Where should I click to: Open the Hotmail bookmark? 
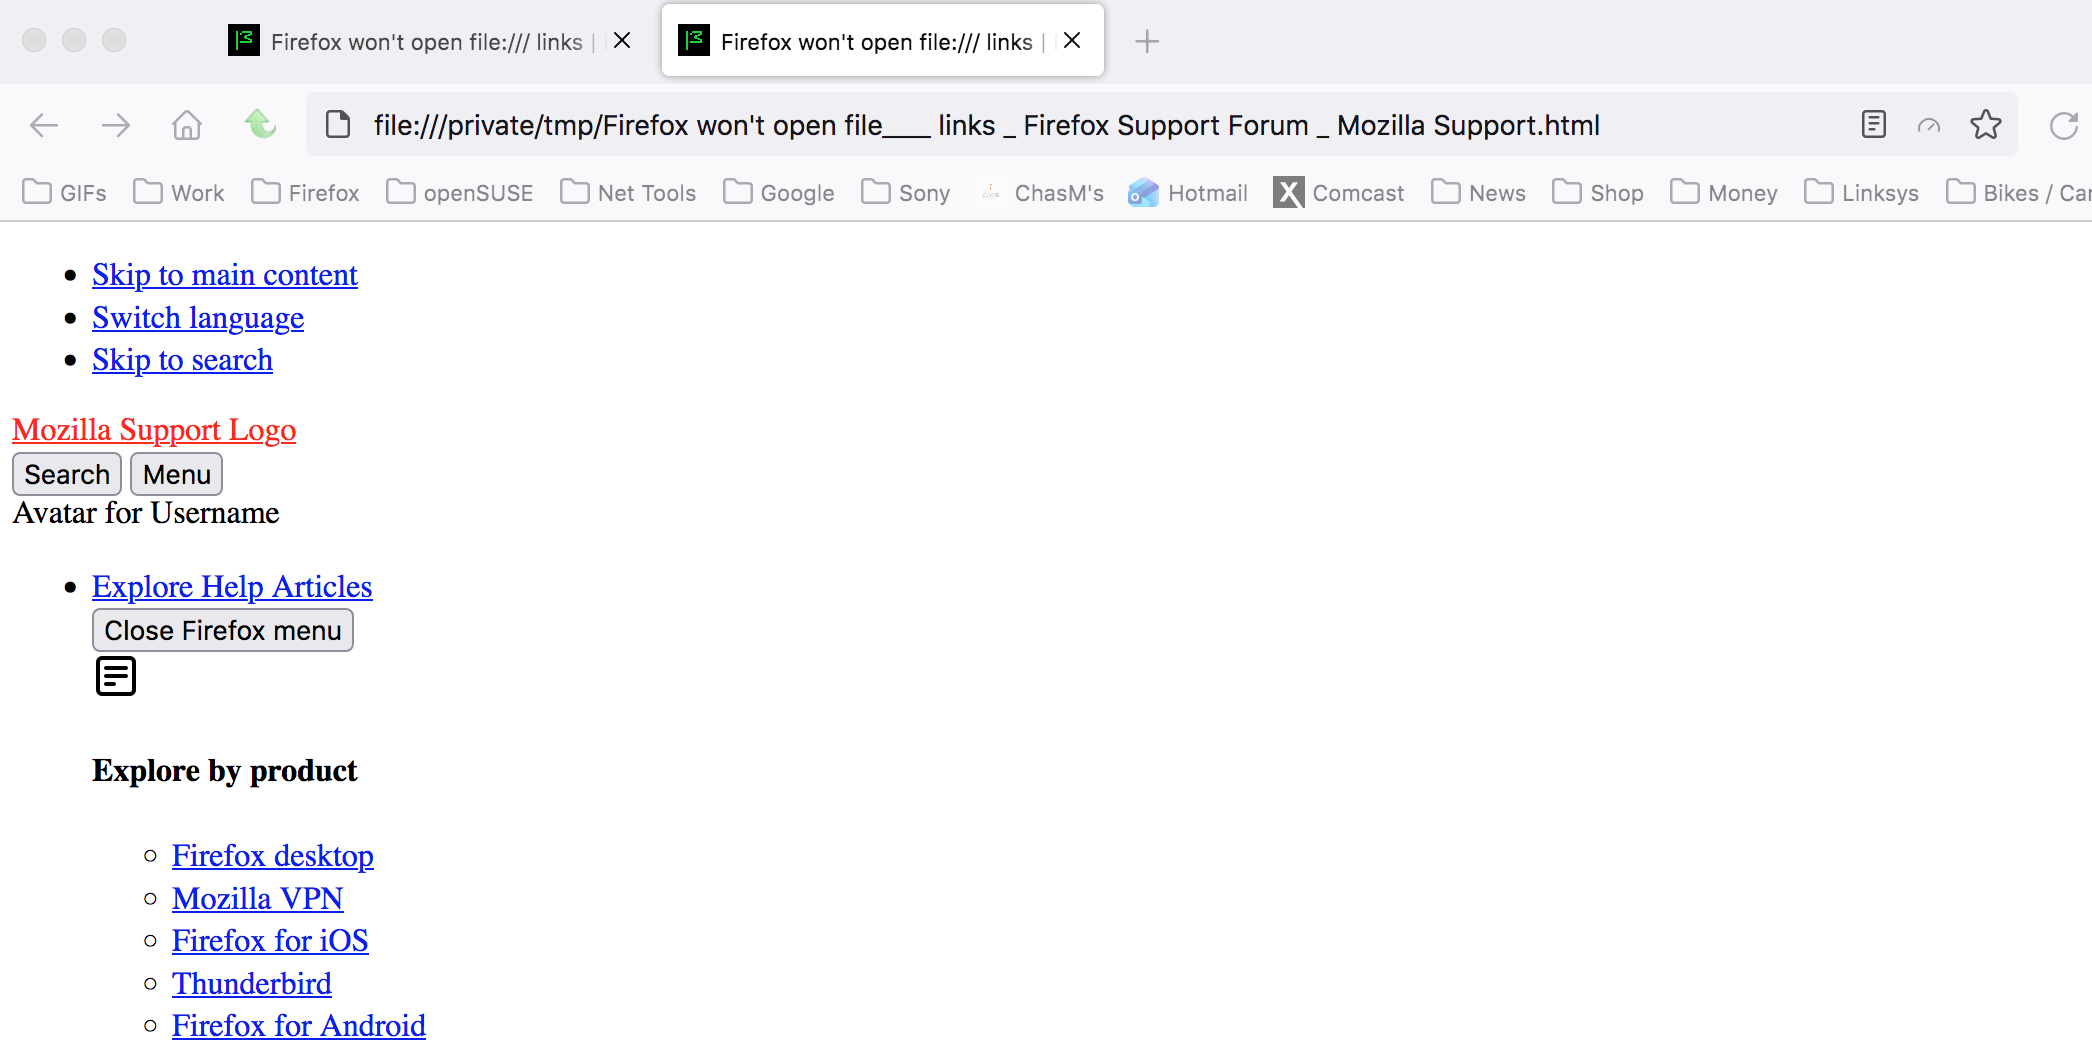1188,193
